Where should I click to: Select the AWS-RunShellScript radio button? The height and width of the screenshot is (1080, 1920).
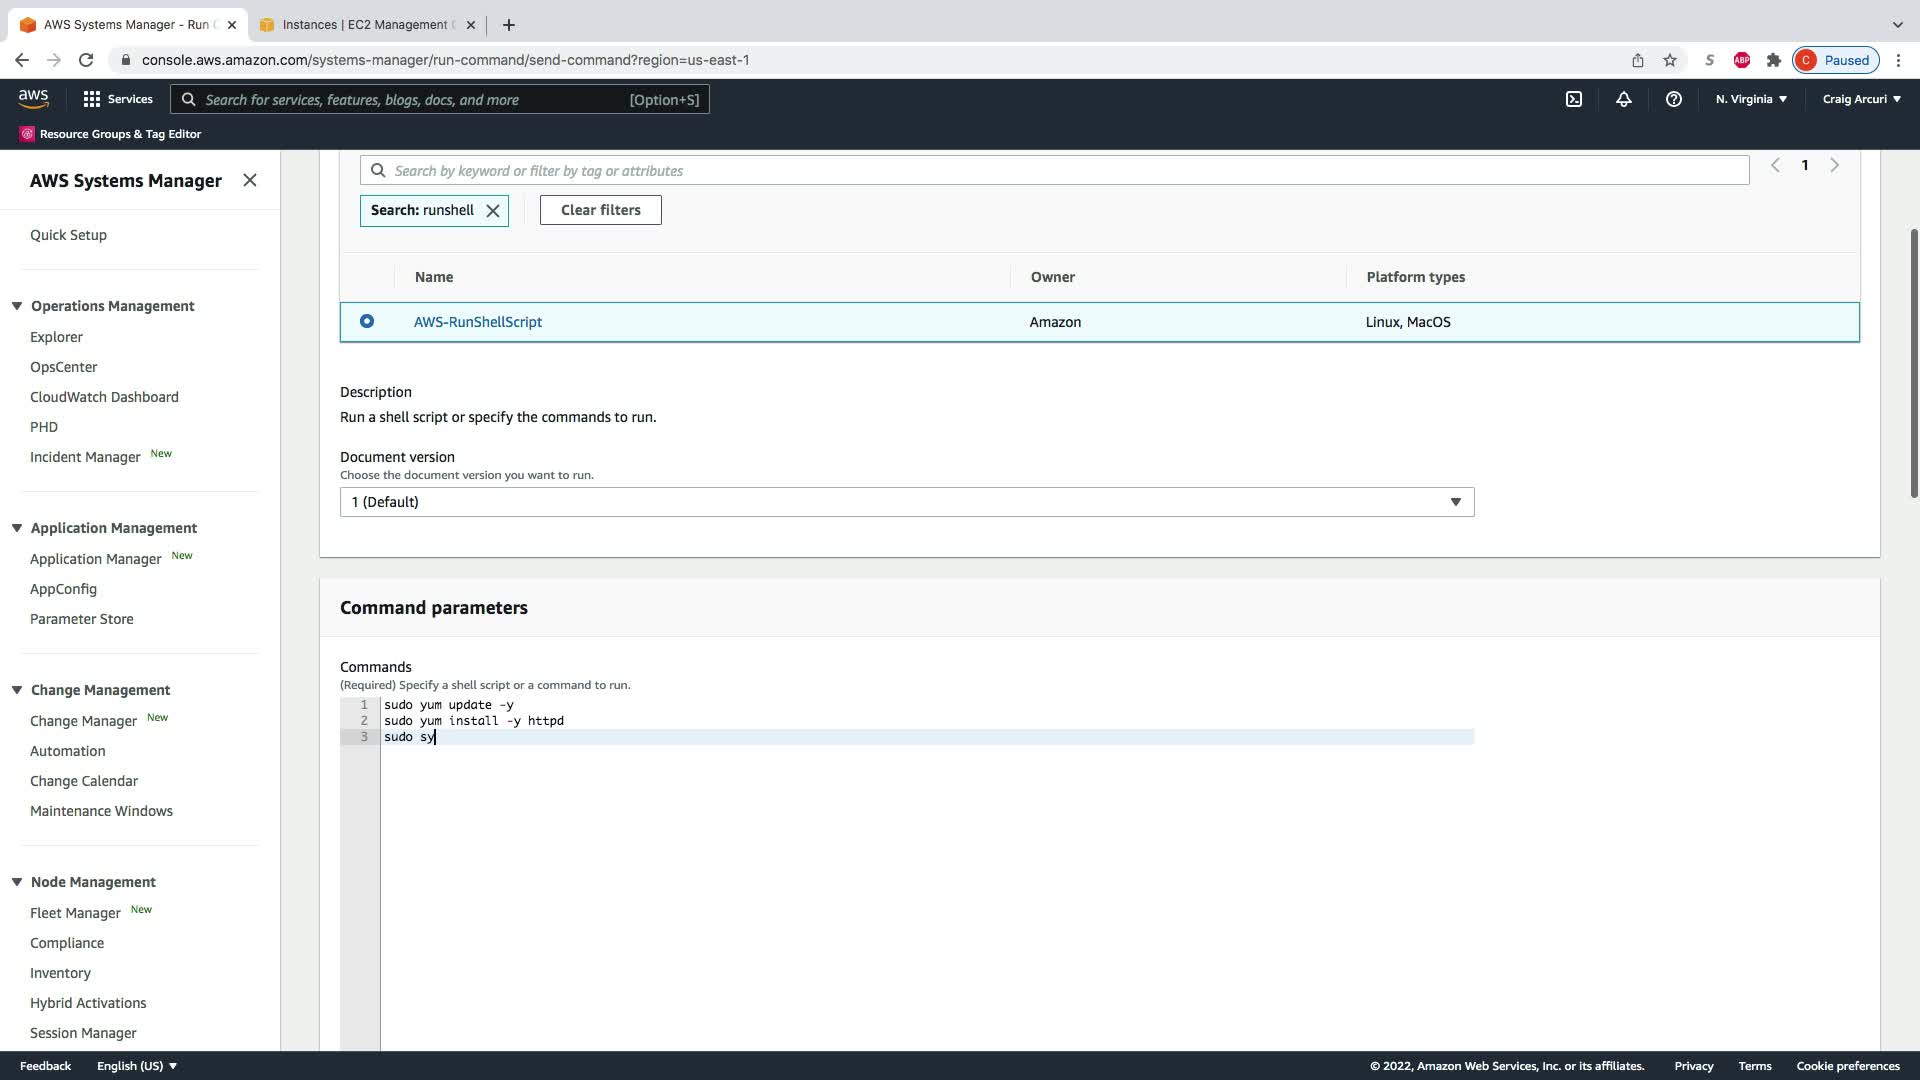point(367,321)
